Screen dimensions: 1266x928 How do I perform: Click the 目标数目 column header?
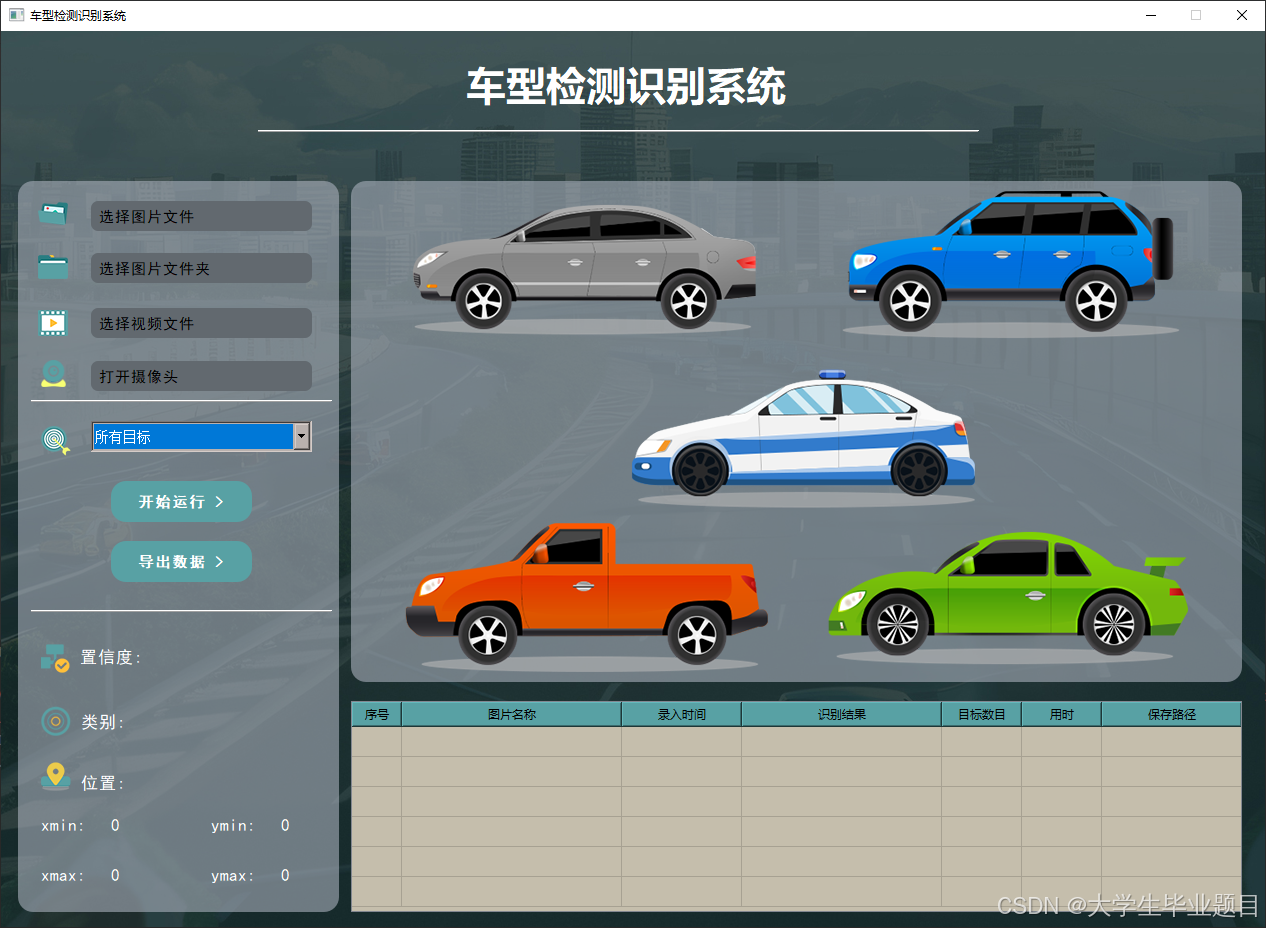982,714
